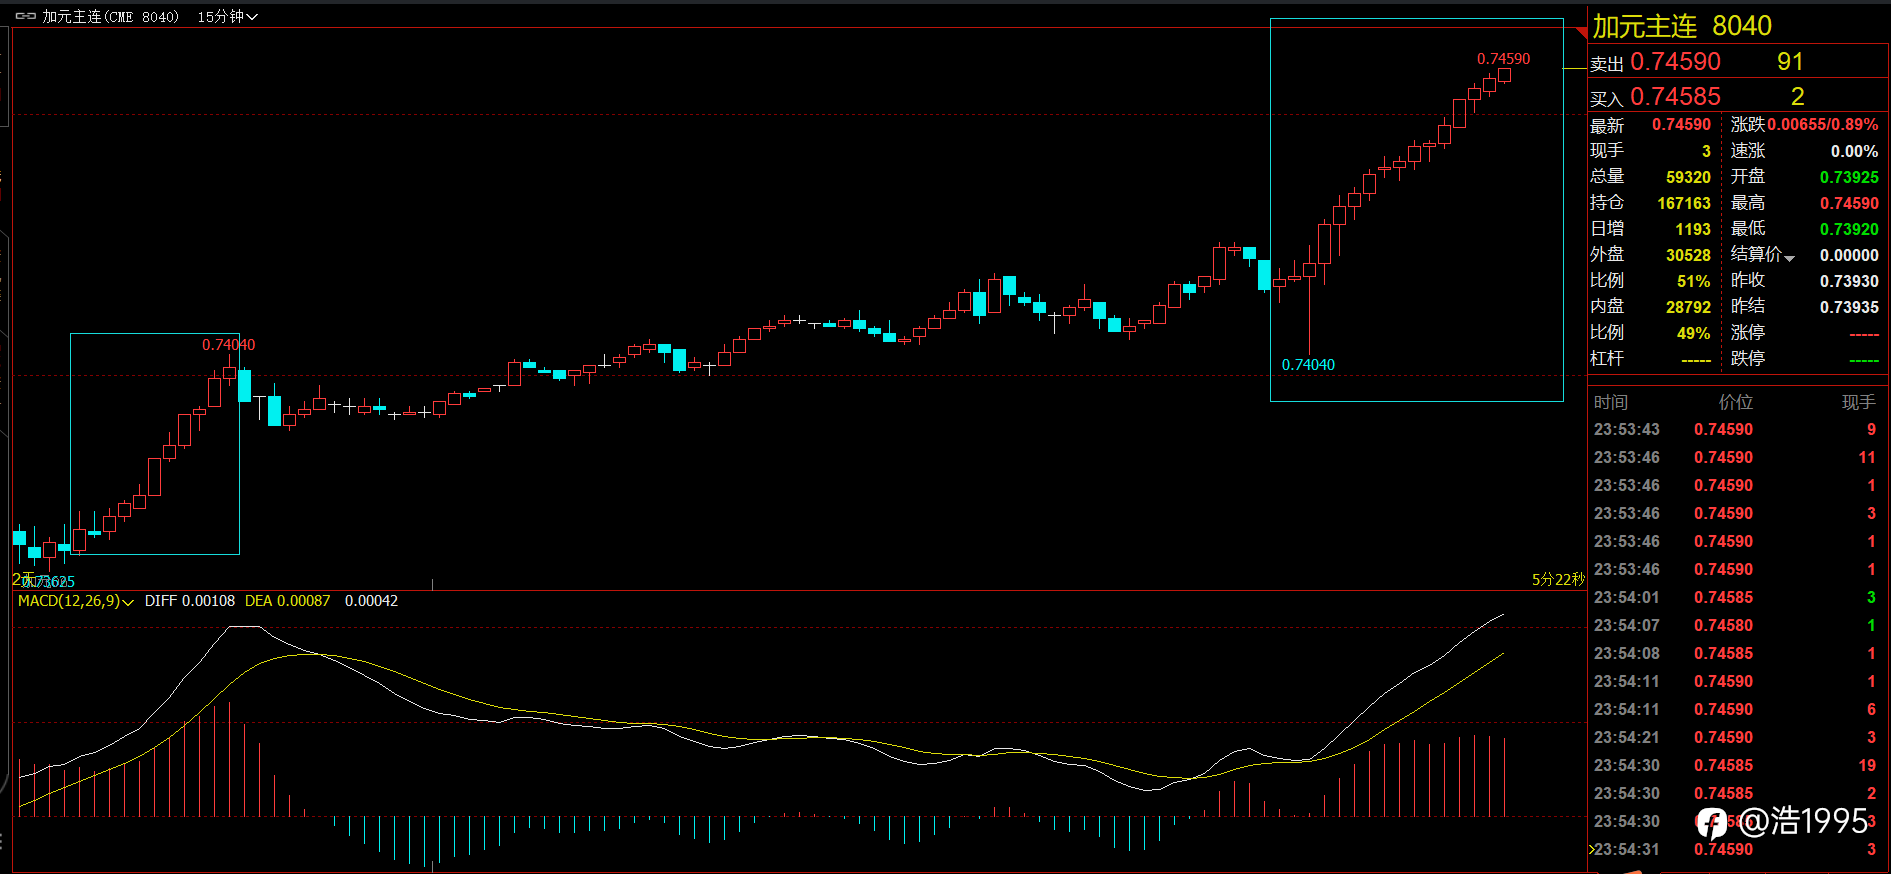The image size is (1891, 874).
Task: Click the 杠杆 label
Action: coord(1607,358)
